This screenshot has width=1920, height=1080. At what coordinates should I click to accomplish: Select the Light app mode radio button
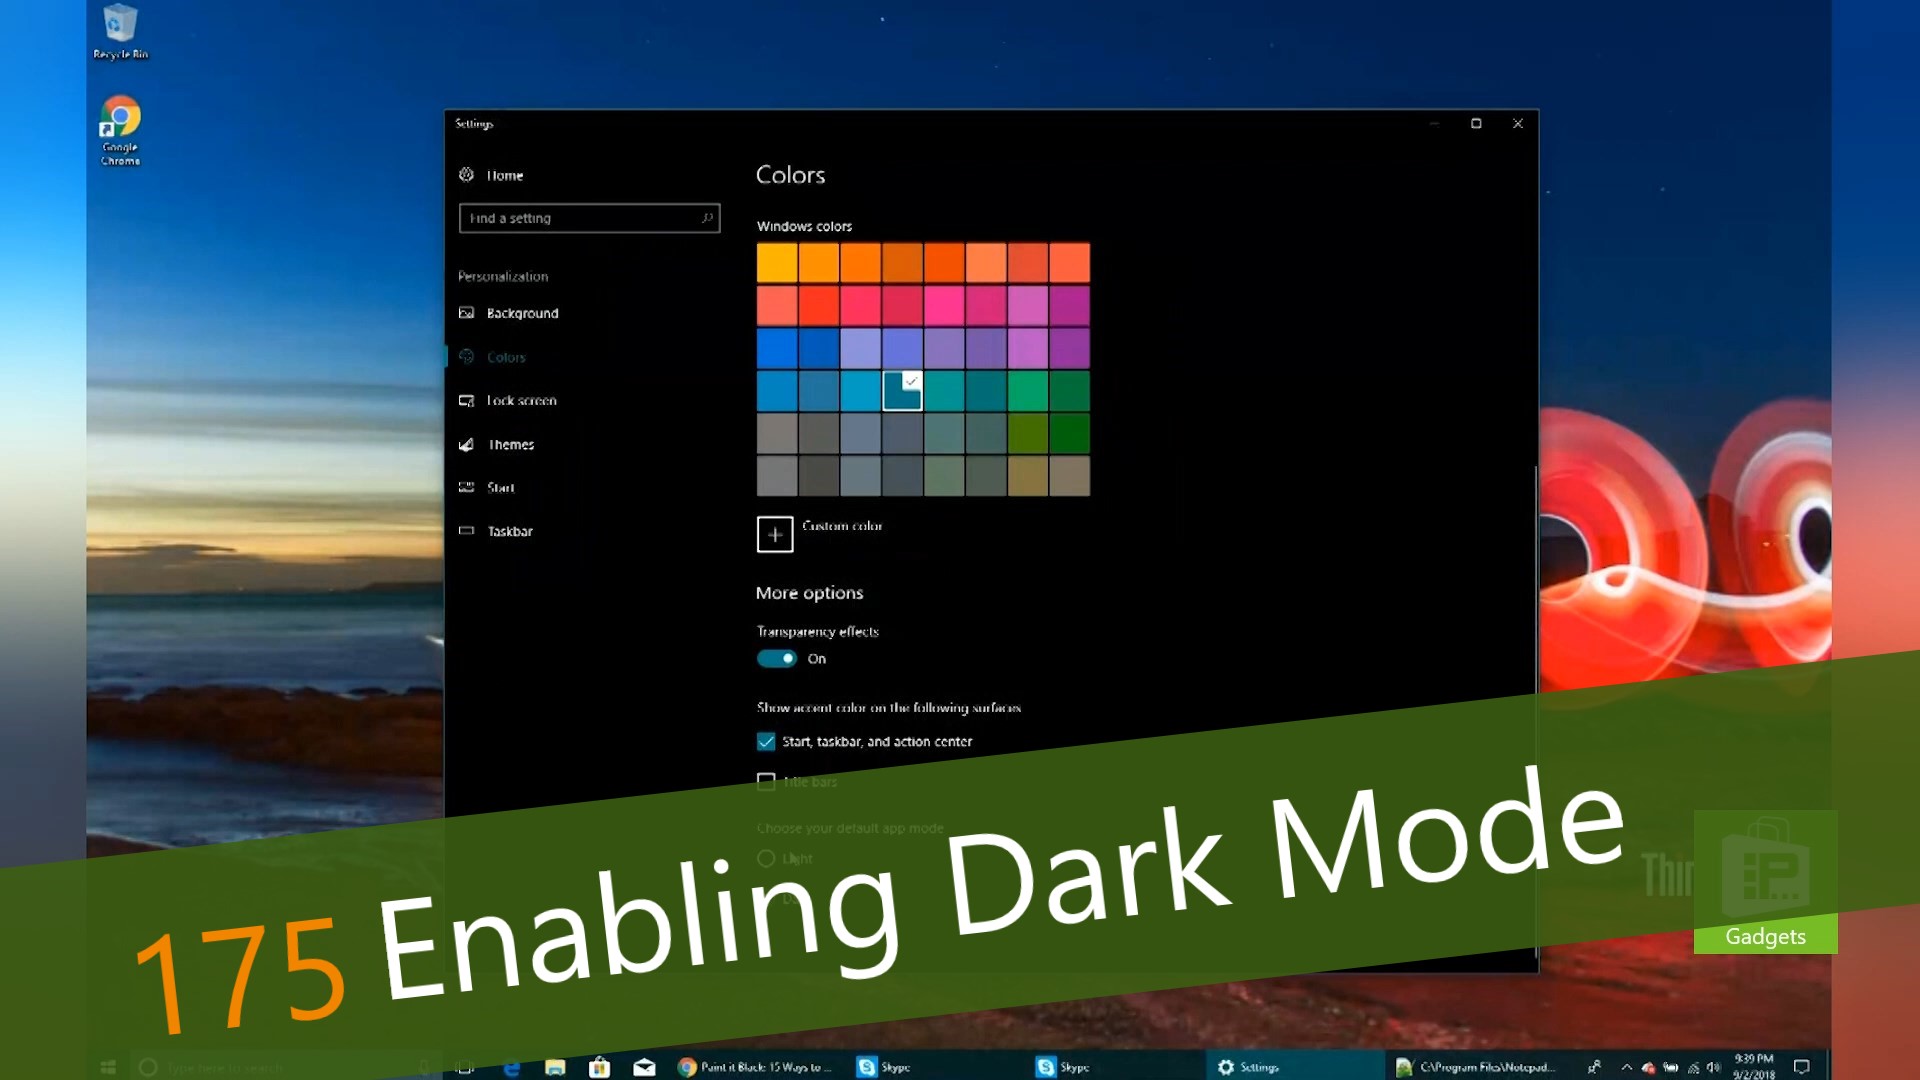766,858
